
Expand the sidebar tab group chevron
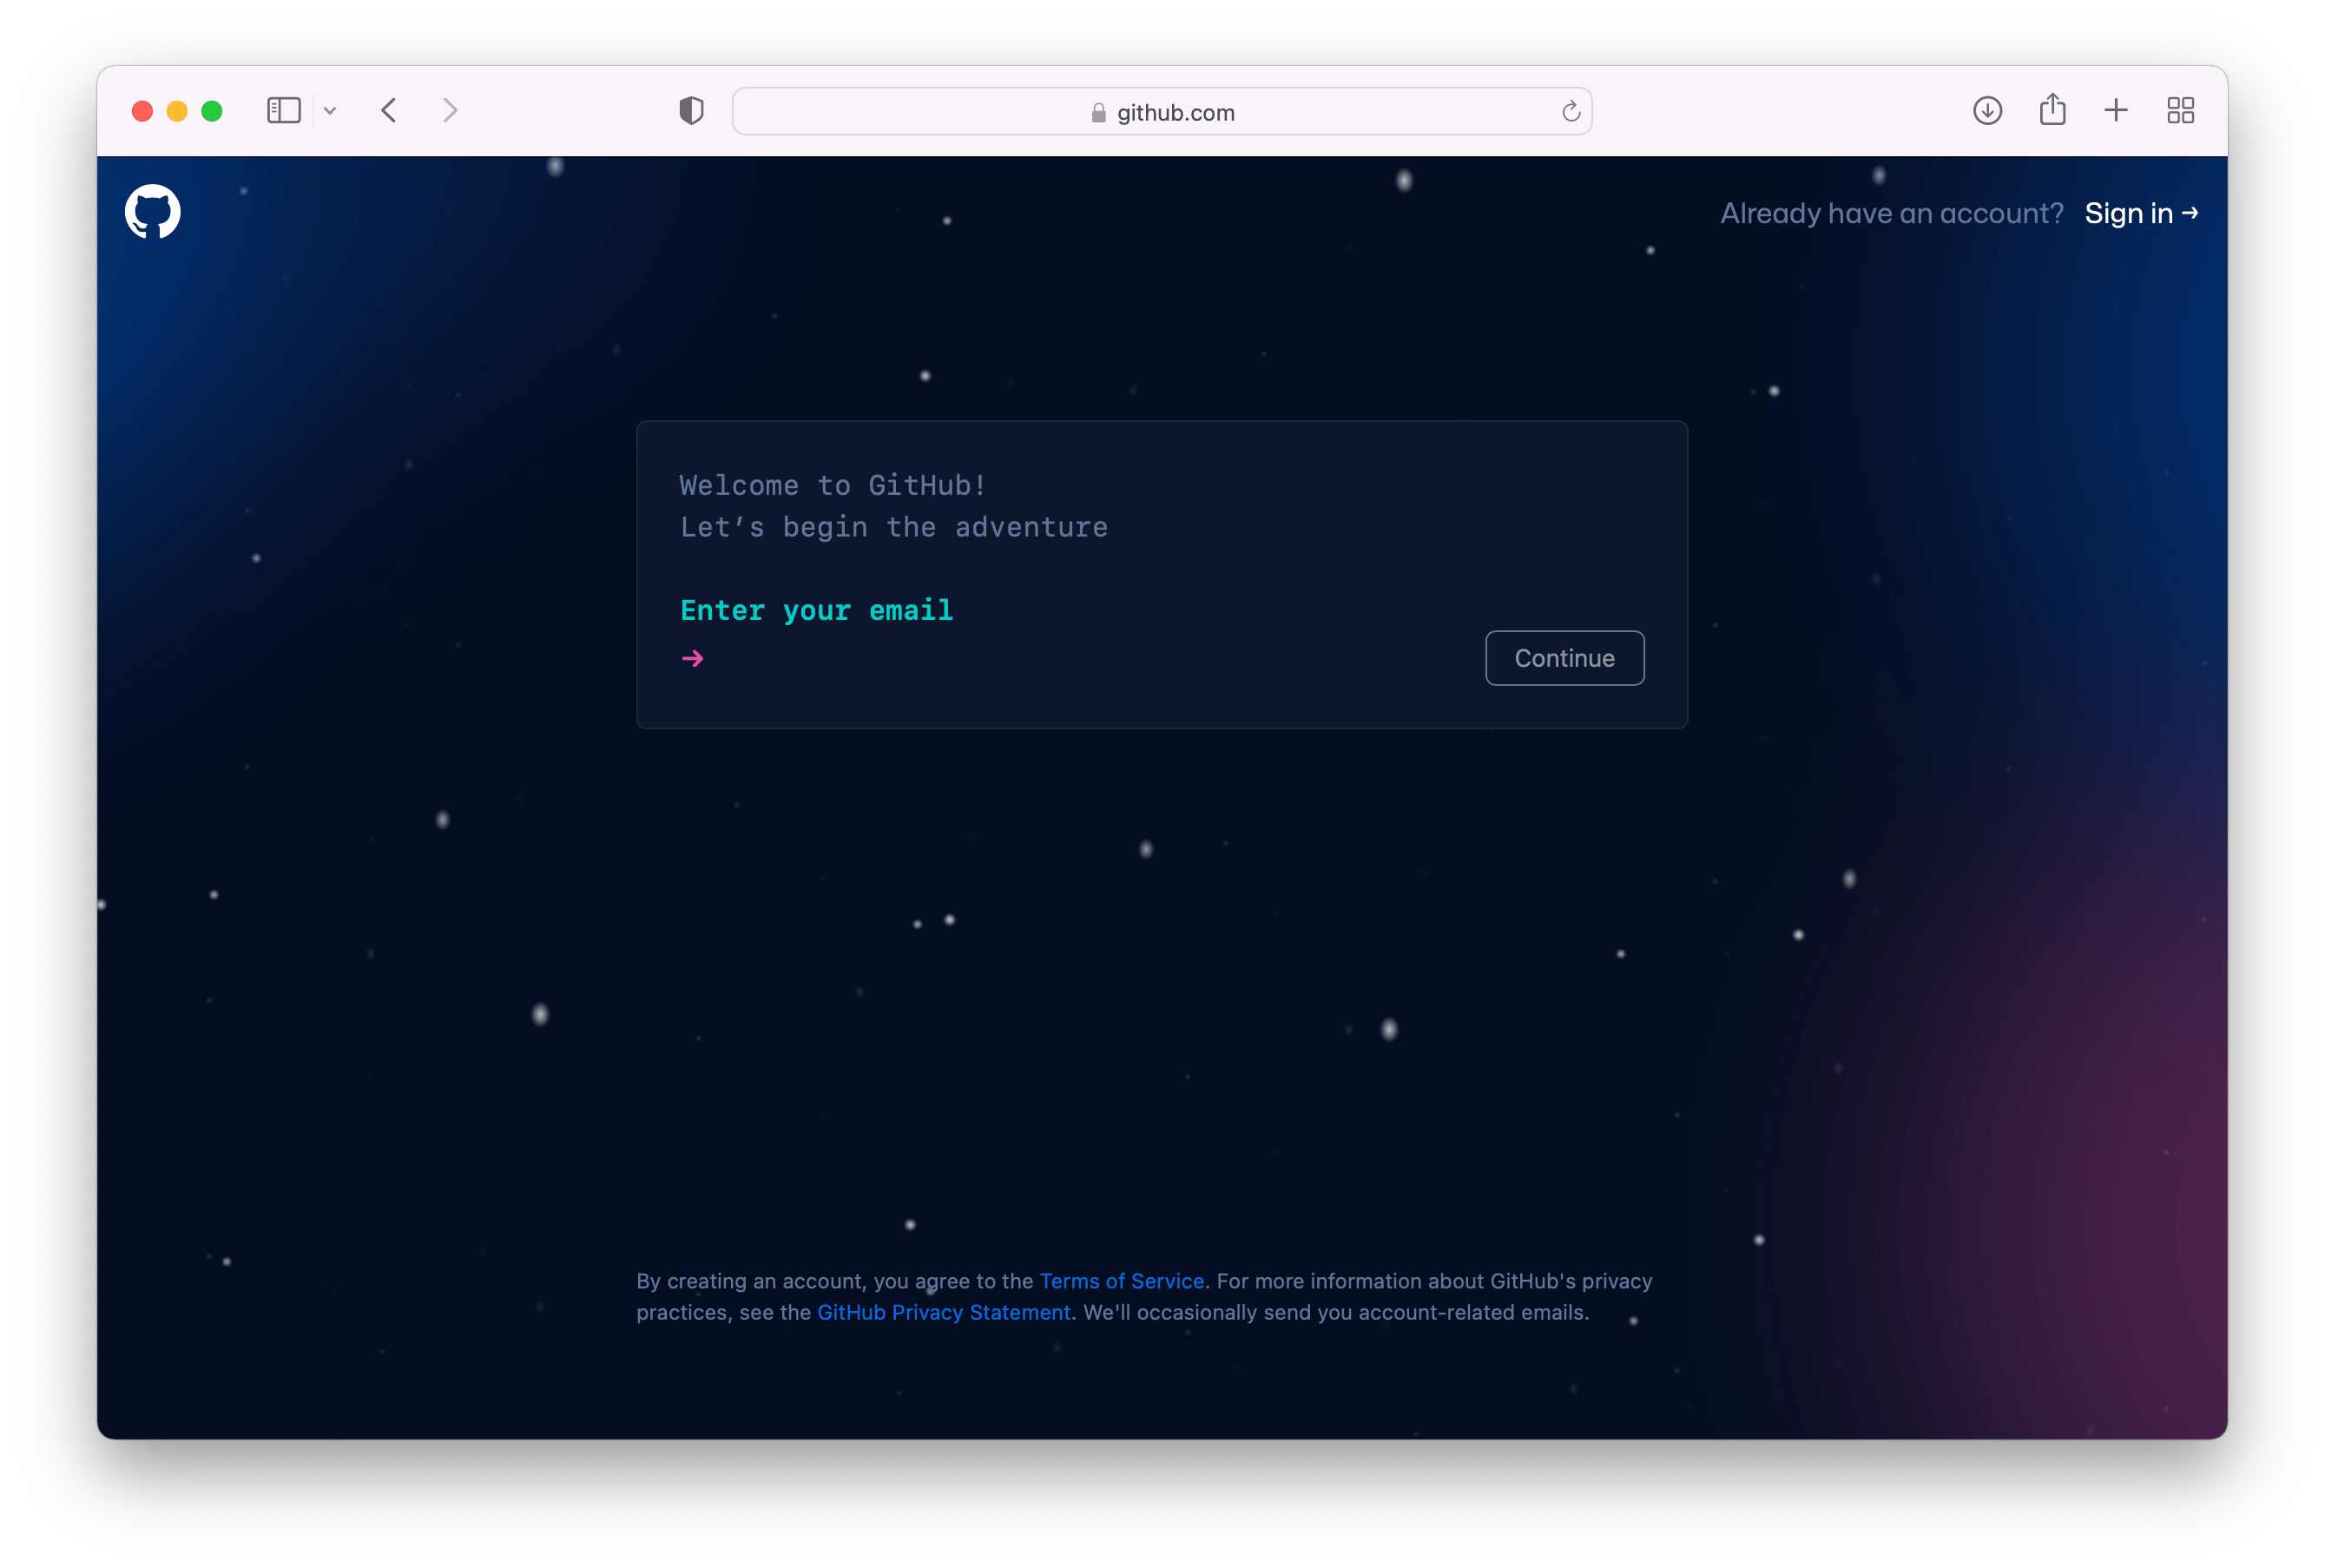click(330, 111)
